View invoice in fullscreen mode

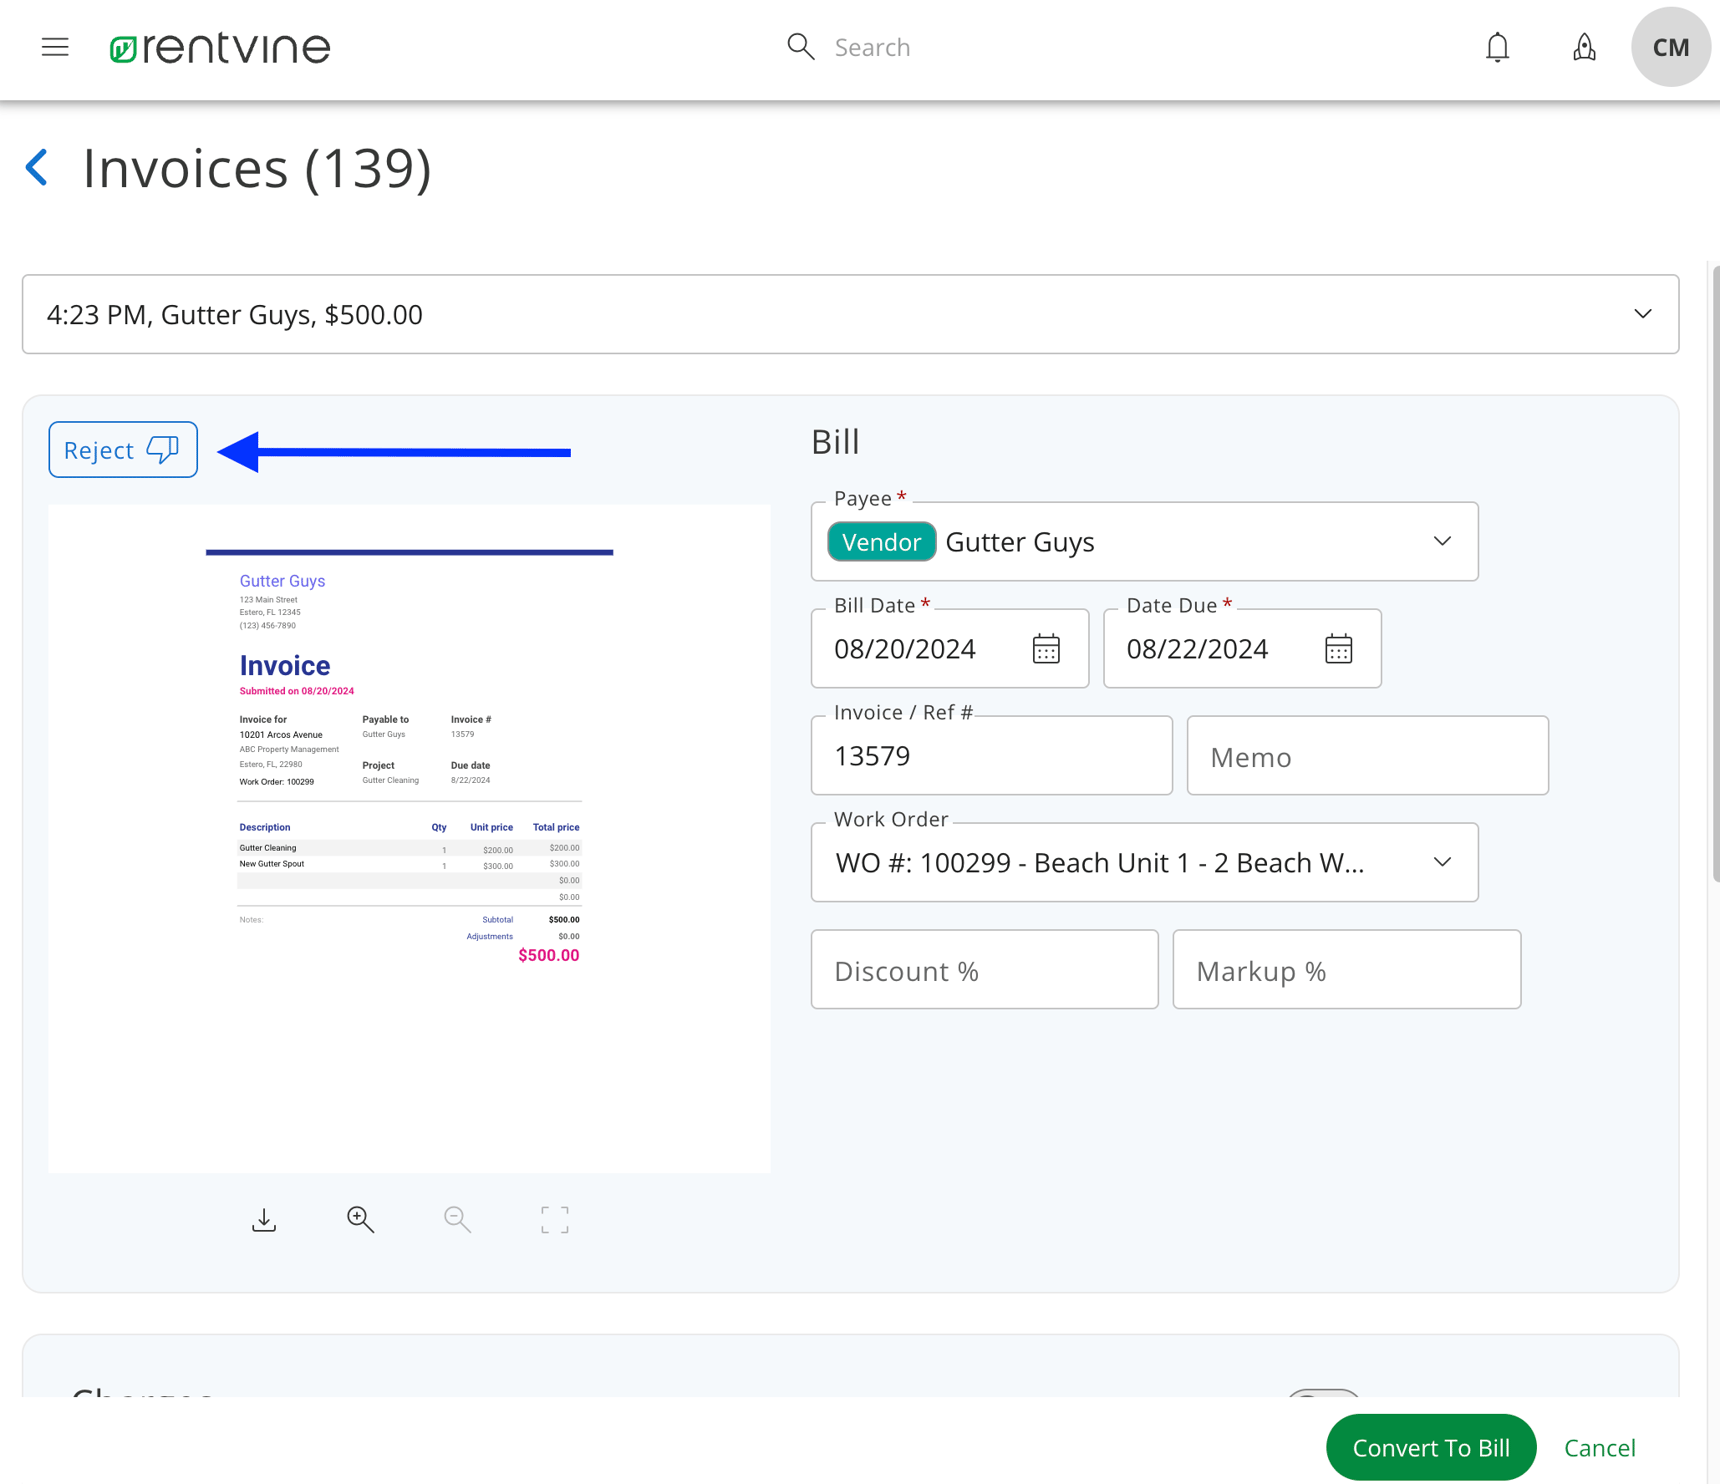click(553, 1219)
